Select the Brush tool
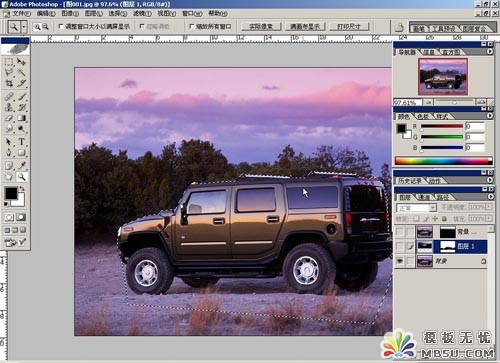 (x=22, y=97)
